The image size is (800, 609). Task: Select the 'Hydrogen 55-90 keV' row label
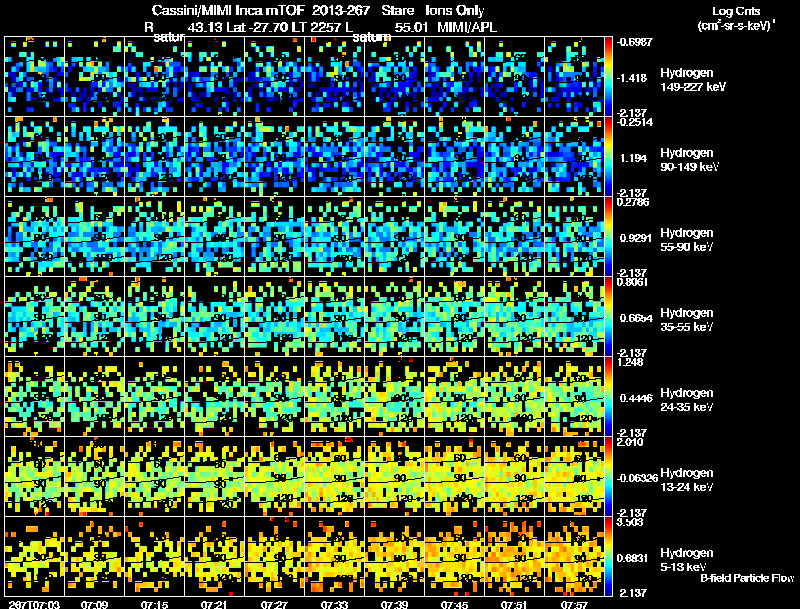click(687, 240)
